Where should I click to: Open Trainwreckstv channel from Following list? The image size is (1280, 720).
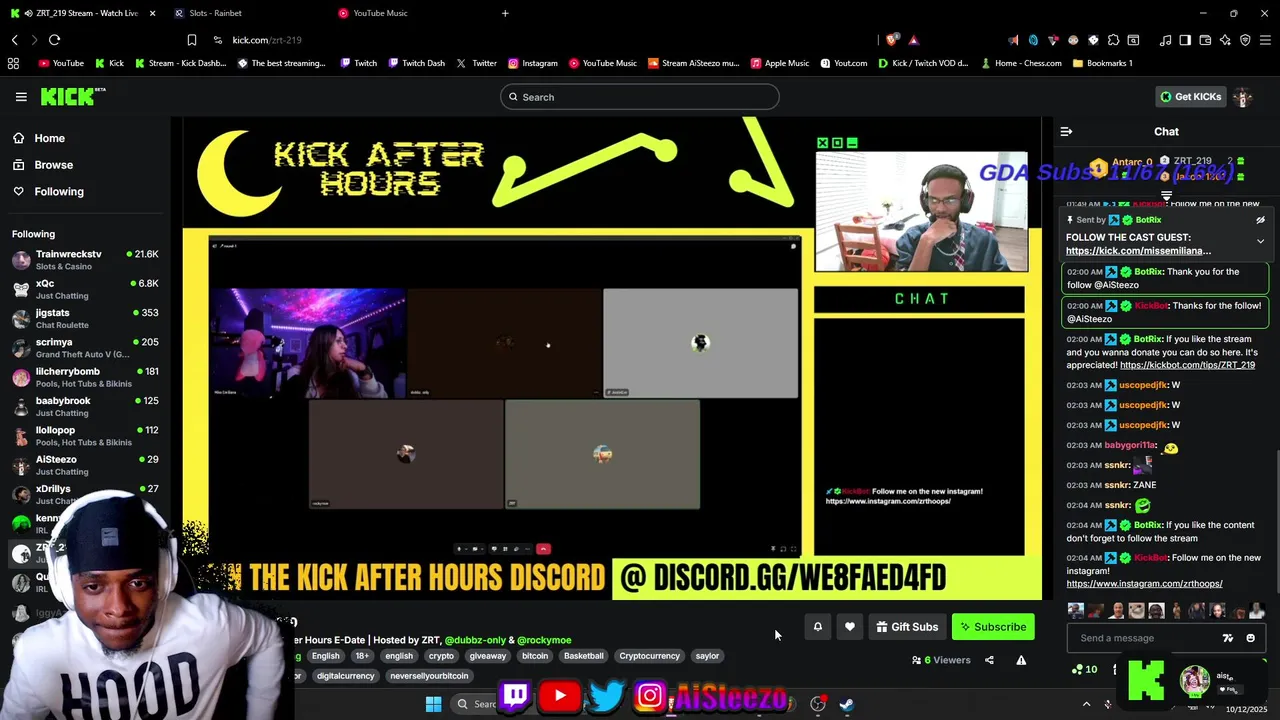(85, 260)
